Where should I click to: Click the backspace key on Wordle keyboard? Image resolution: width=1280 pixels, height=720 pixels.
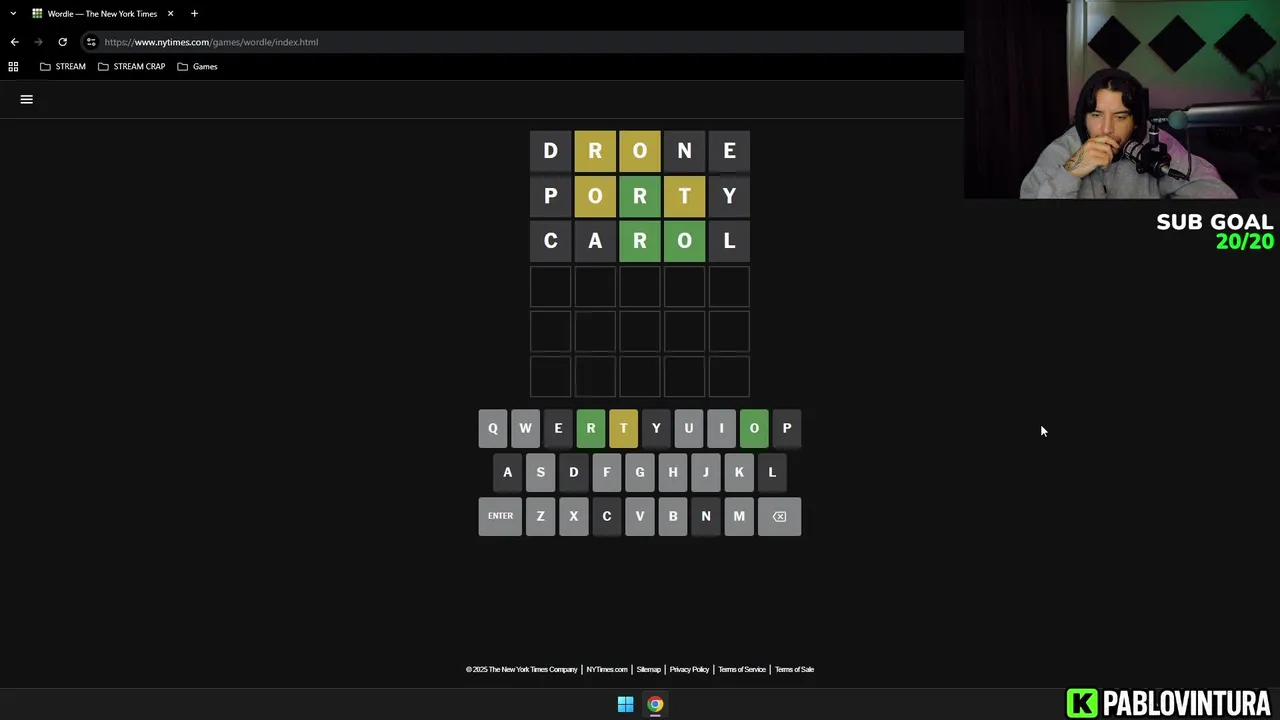(779, 516)
